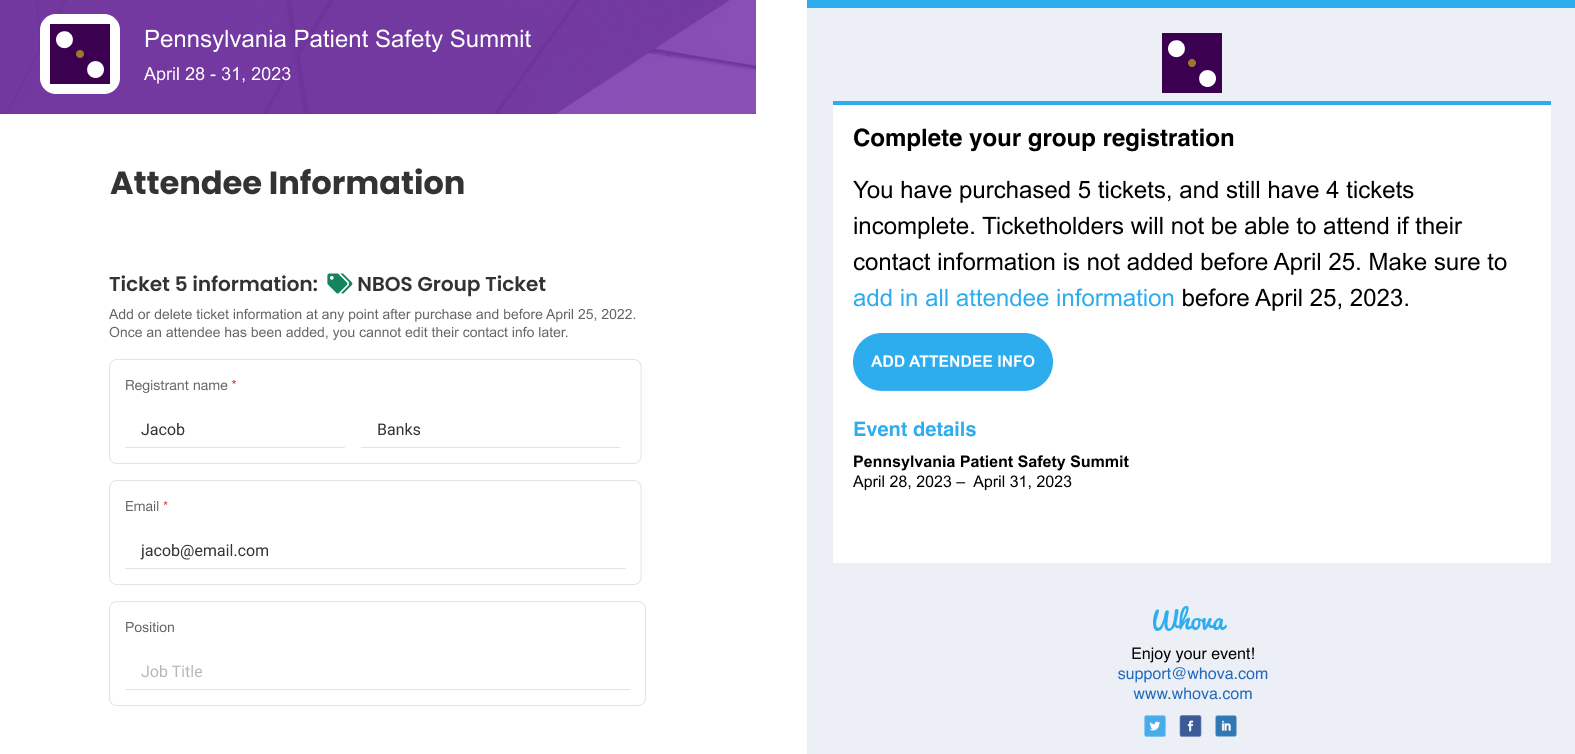
Task: Open the Facebook icon in footer
Action: pyautogui.click(x=1190, y=726)
